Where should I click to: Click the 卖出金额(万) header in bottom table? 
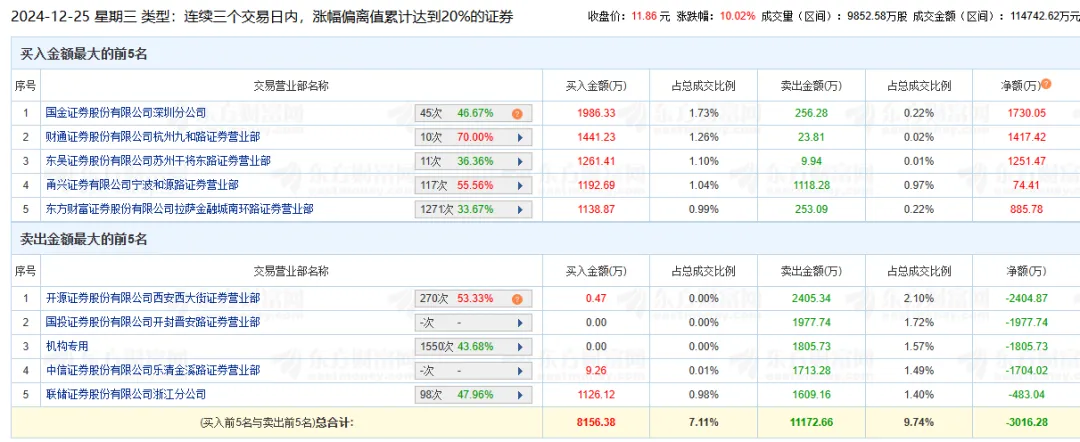(811, 271)
